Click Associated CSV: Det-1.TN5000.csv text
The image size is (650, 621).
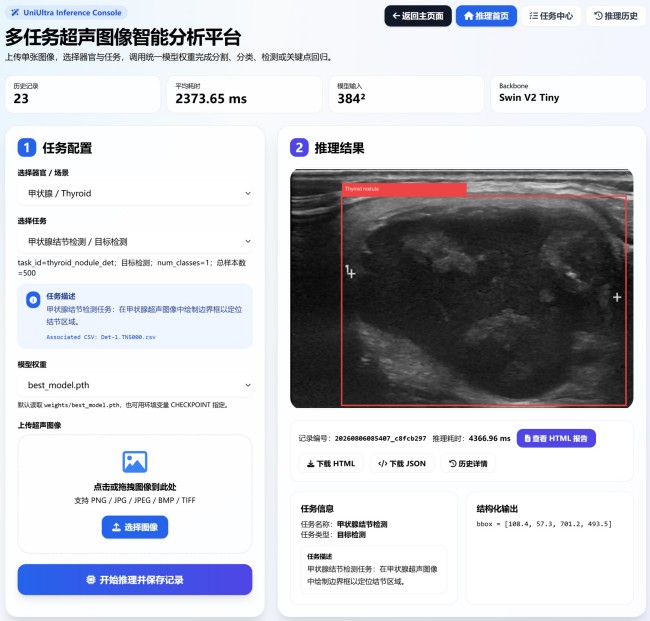coord(101,337)
